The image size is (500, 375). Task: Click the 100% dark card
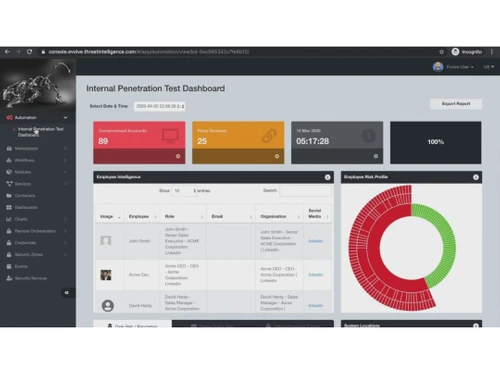(436, 142)
